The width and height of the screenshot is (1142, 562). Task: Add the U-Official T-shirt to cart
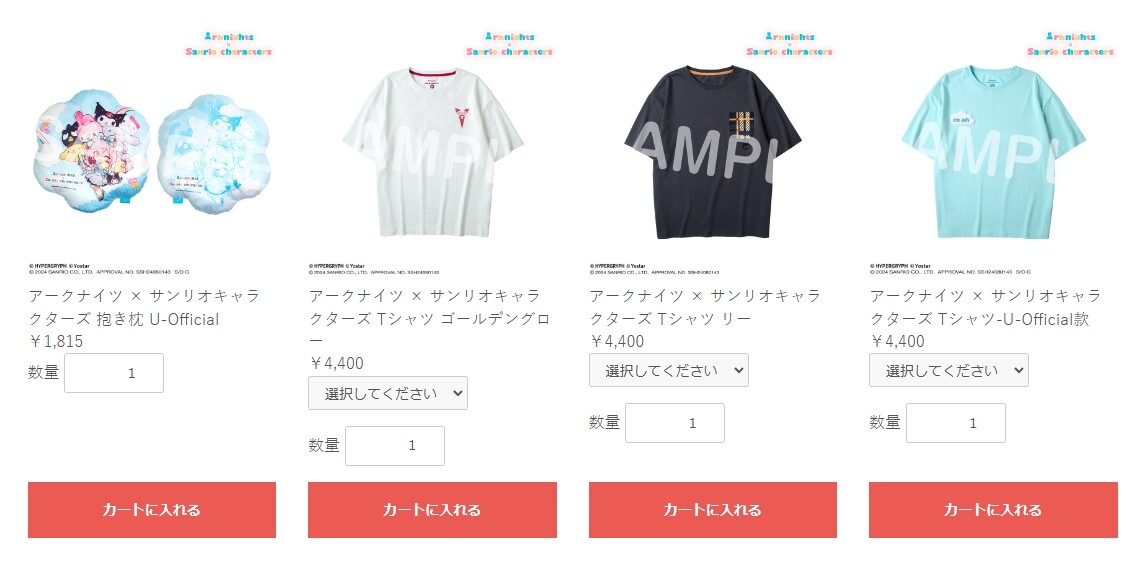pyautogui.click(x=993, y=510)
